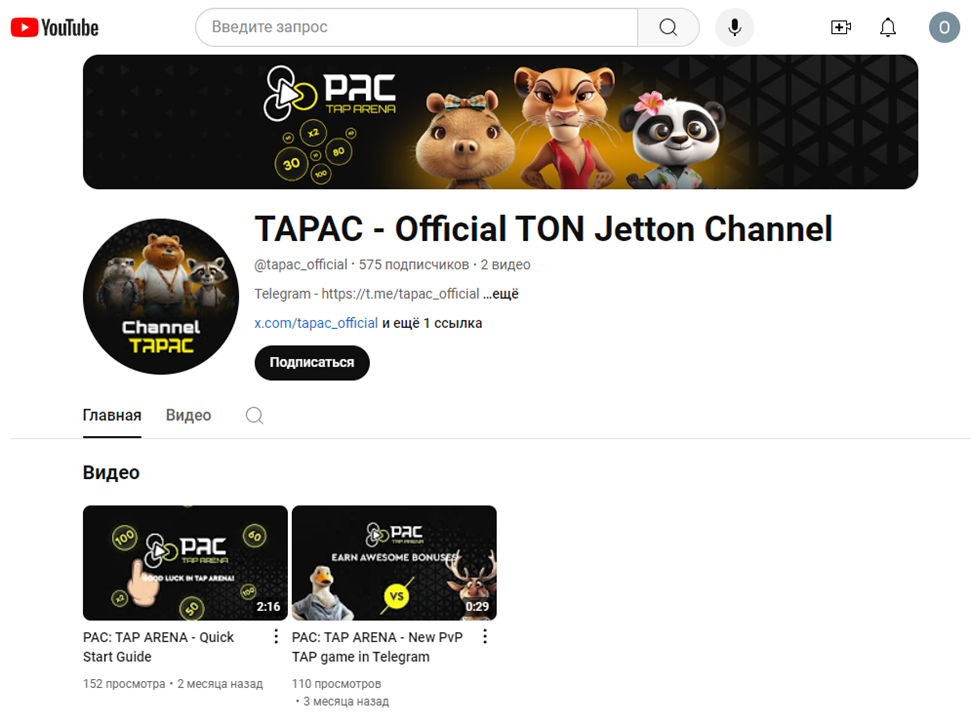The image size is (971, 725).
Task: Click the '2 месяца назад' text
Action: pyautogui.click(x=220, y=684)
